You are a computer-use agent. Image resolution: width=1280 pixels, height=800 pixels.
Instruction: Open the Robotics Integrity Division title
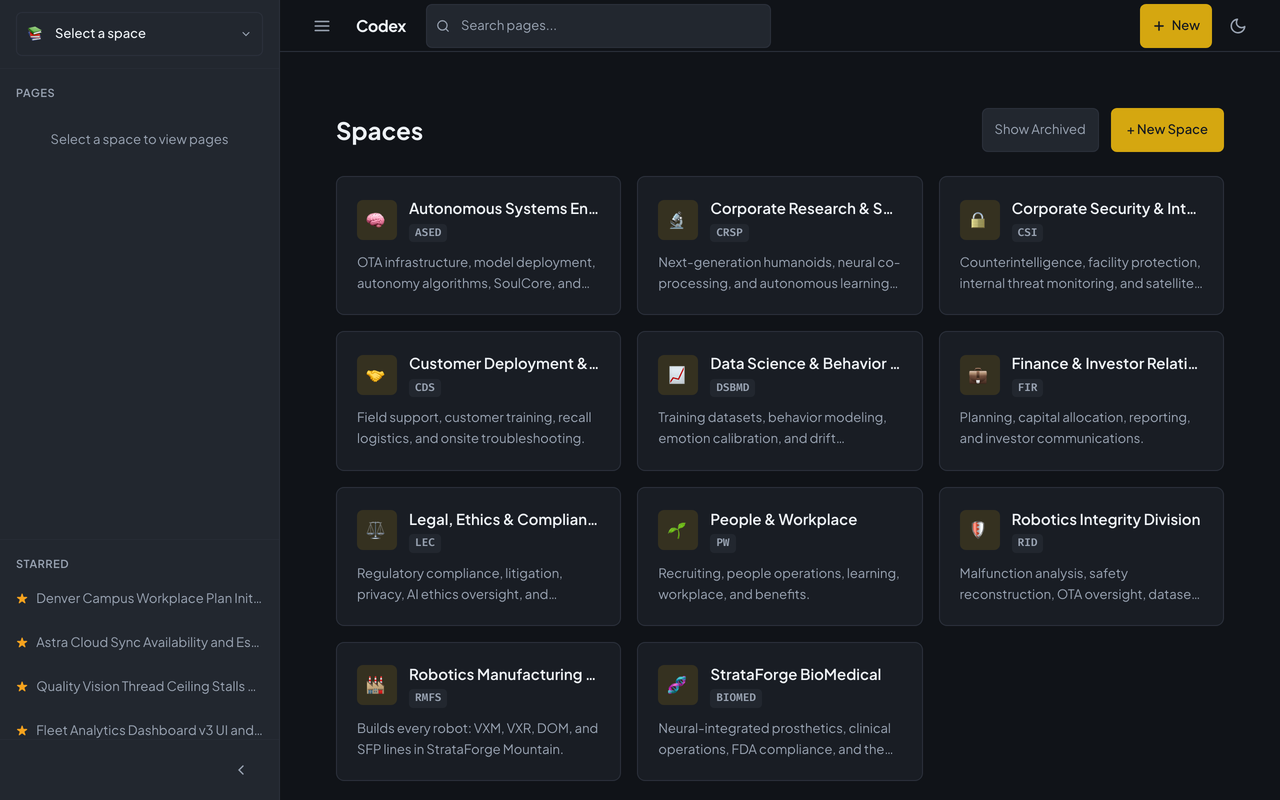[x=1106, y=520]
